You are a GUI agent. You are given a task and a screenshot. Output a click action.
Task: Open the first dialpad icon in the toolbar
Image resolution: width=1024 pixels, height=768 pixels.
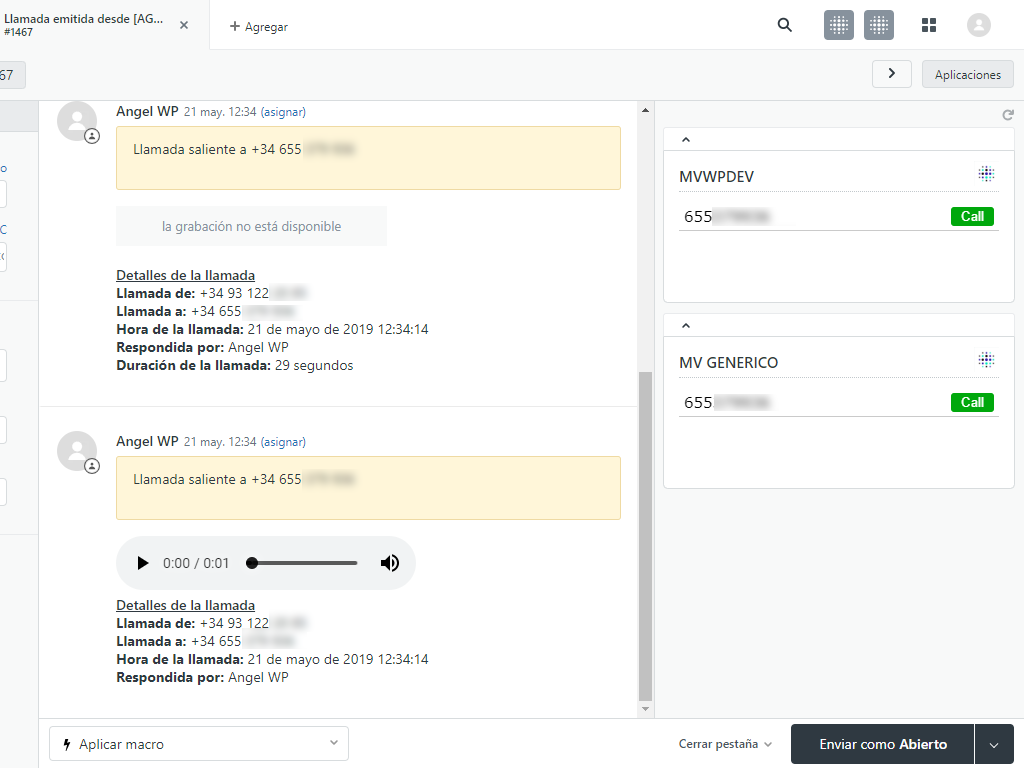[839, 24]
